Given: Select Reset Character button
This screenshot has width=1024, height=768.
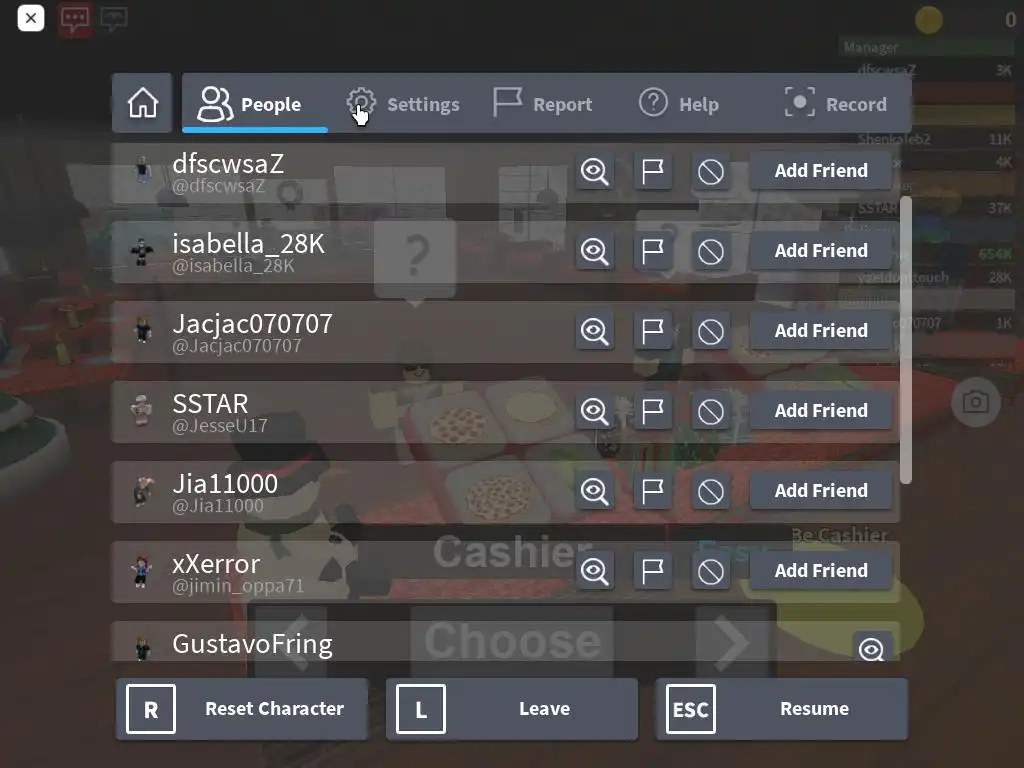Looking at the screenshot, I should pos(242,709).
